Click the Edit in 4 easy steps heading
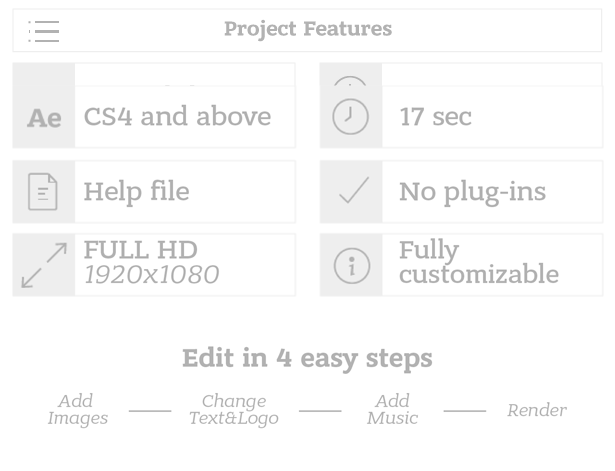Screen dimensions: 615x471 (x=307, y=358)
